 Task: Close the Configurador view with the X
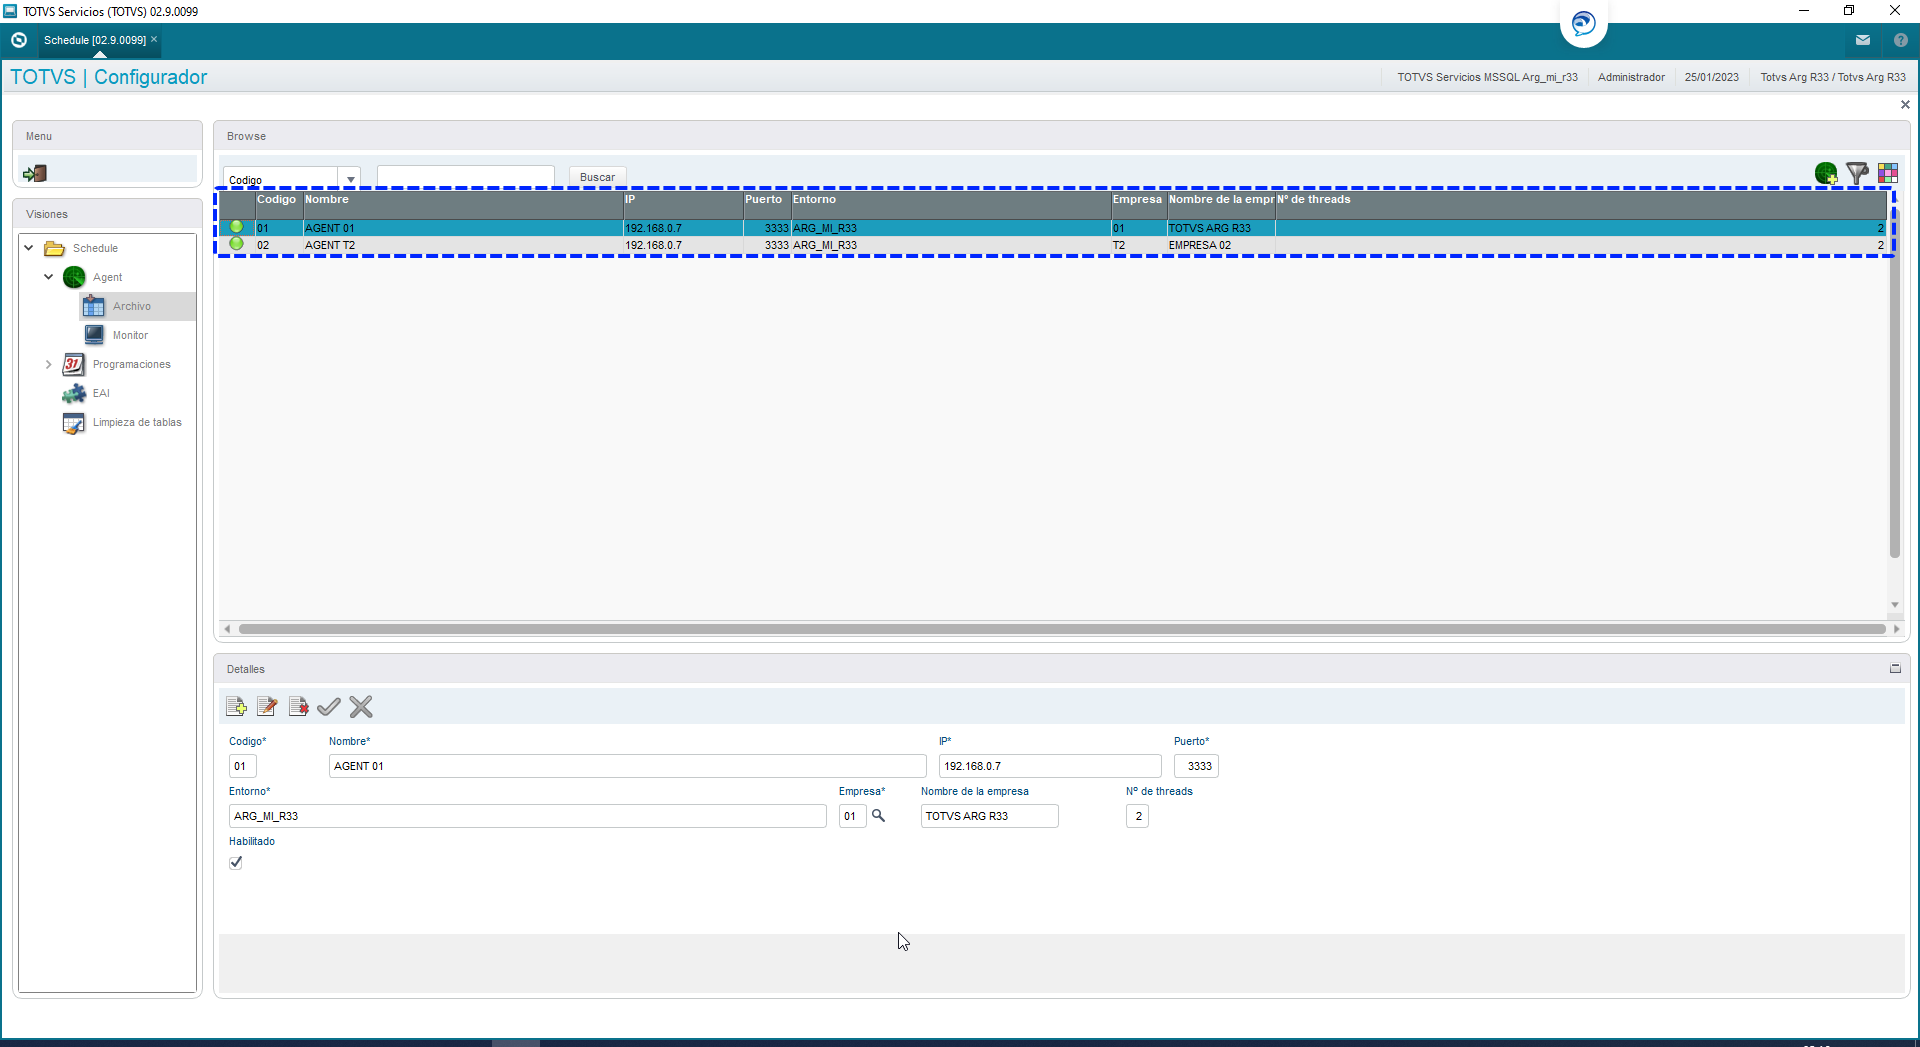click(x=1905, y=104)
